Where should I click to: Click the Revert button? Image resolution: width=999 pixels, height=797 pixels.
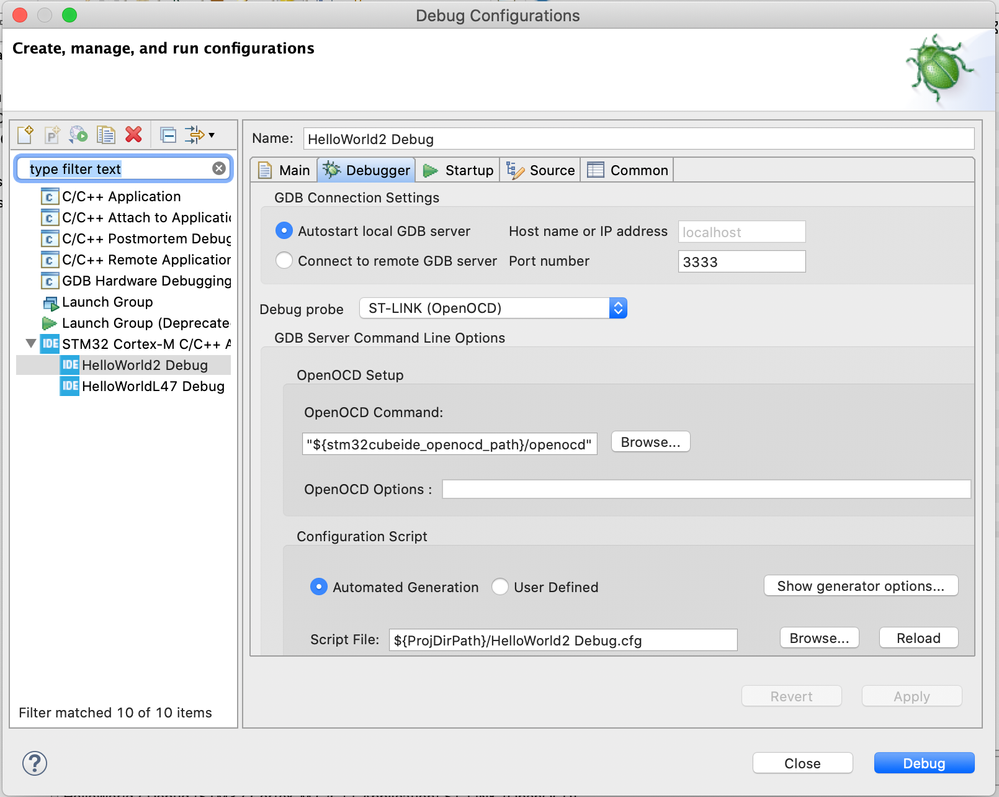click(791, 696)
